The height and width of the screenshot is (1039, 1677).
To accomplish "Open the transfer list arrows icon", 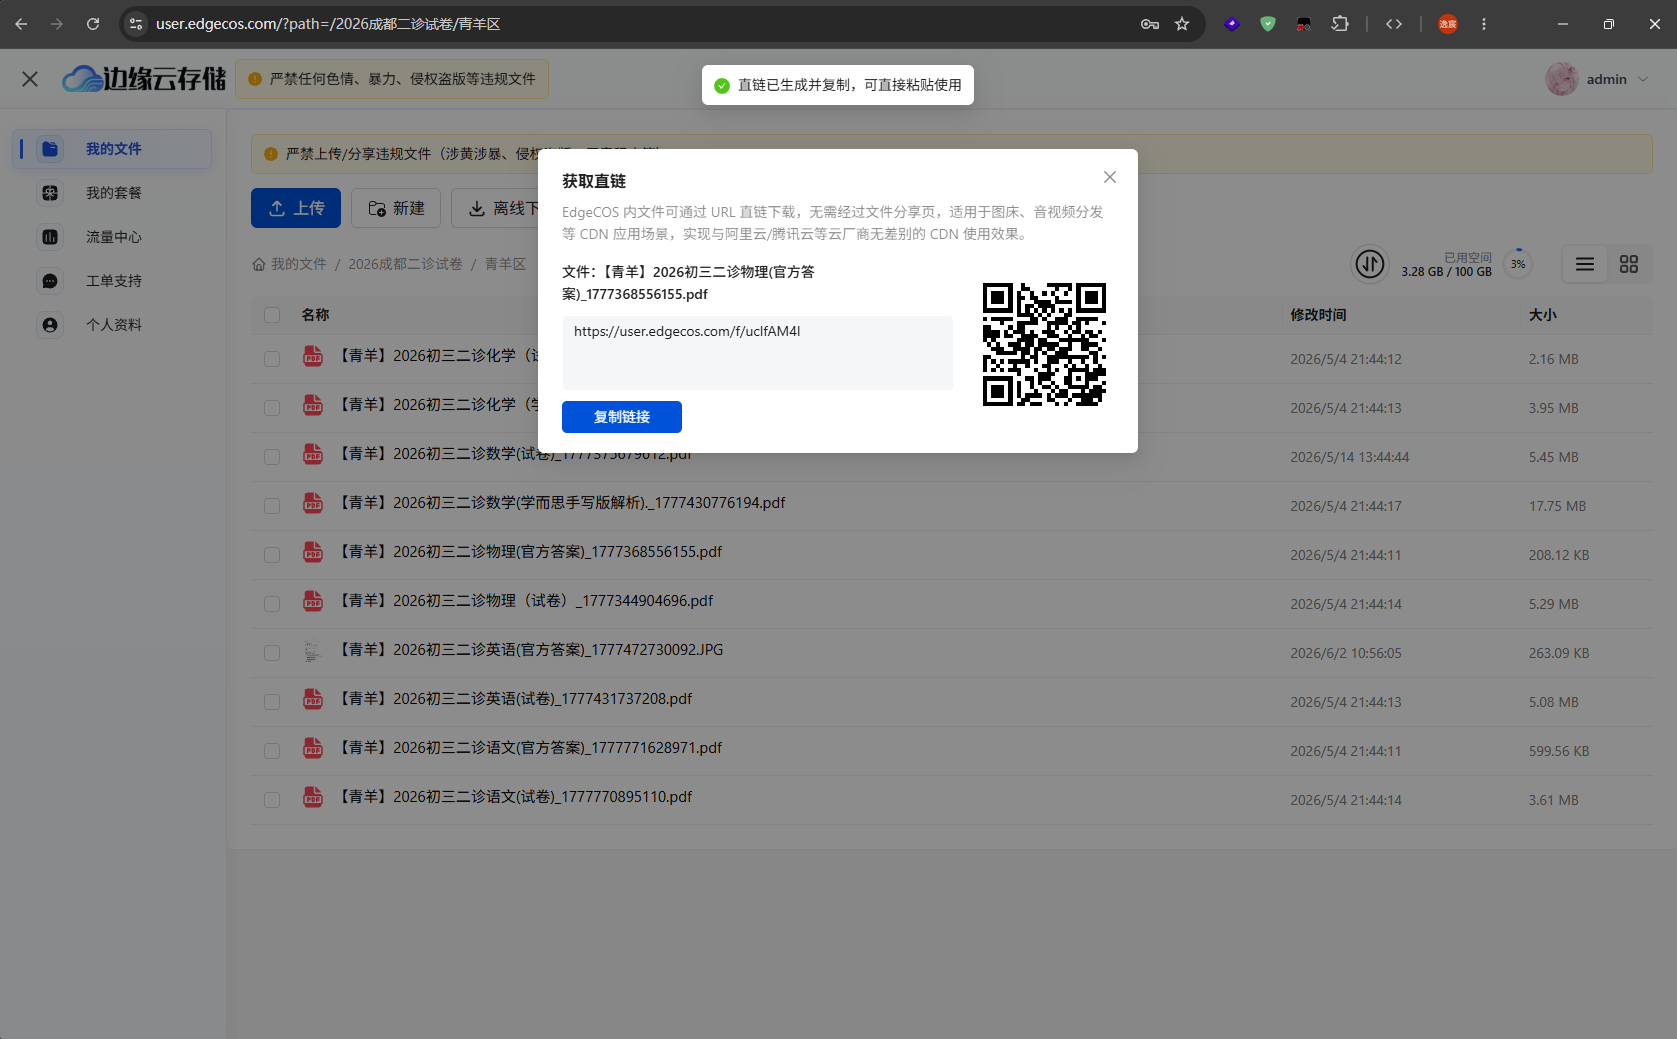I will click(x=1370, y=264).
